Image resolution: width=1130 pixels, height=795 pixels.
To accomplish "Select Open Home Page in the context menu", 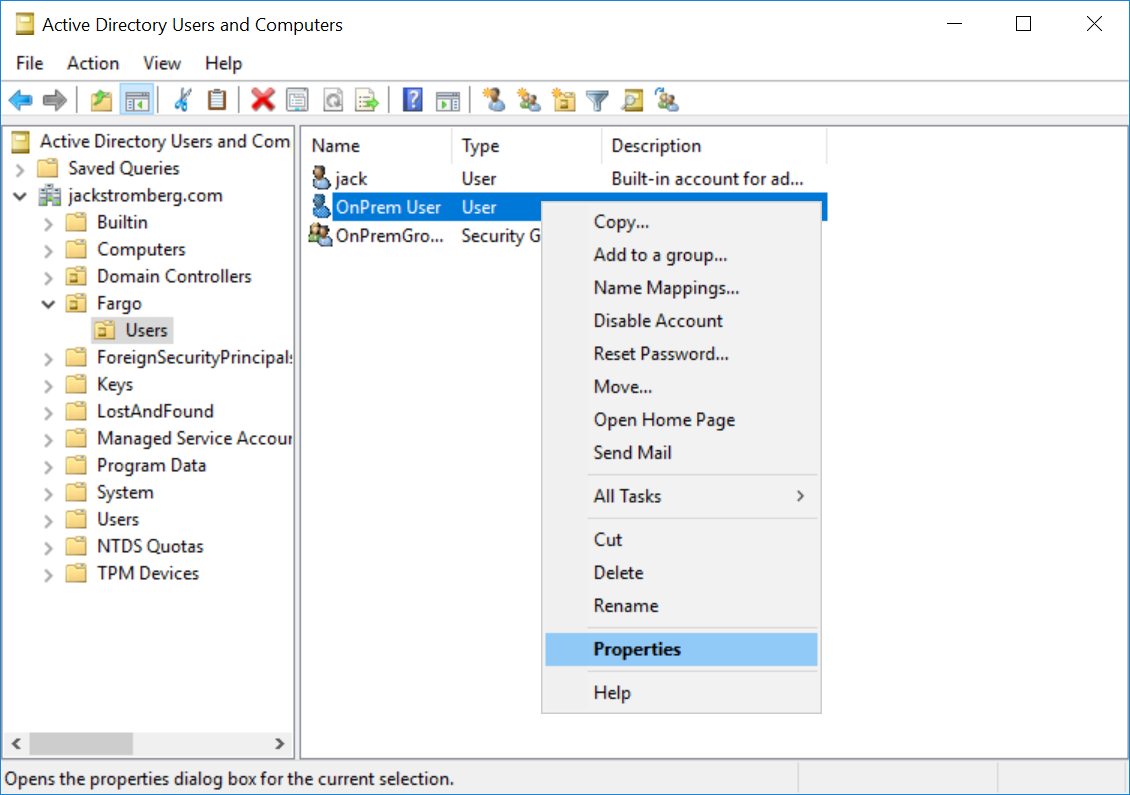I will pyautogui.click(x=681, y=420).
